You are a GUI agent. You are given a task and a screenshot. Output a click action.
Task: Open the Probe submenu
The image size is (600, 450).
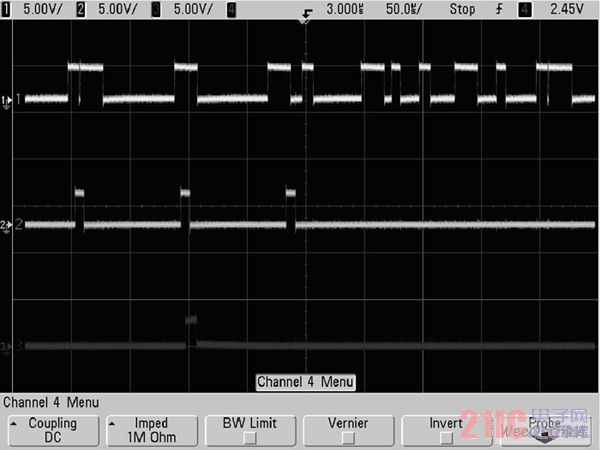pos(545,430)
